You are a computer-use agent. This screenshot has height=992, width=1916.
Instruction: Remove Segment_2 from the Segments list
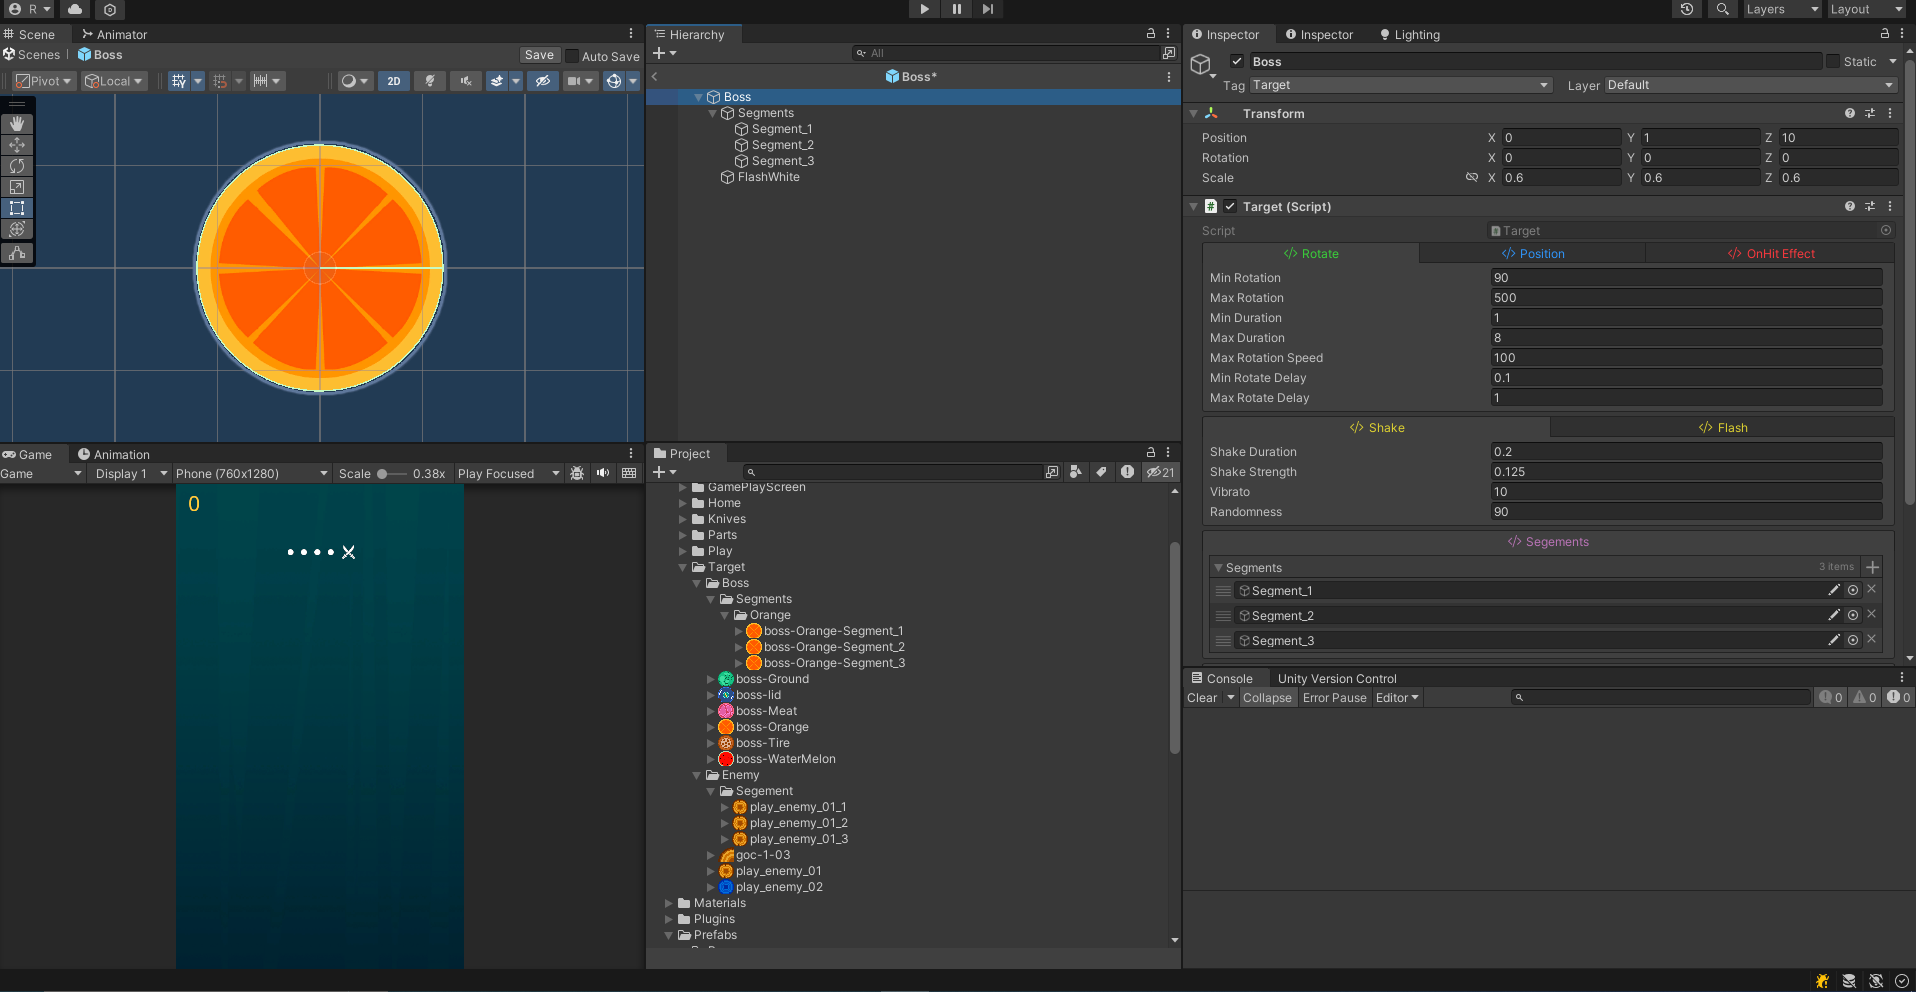(x=1871, y=615)
